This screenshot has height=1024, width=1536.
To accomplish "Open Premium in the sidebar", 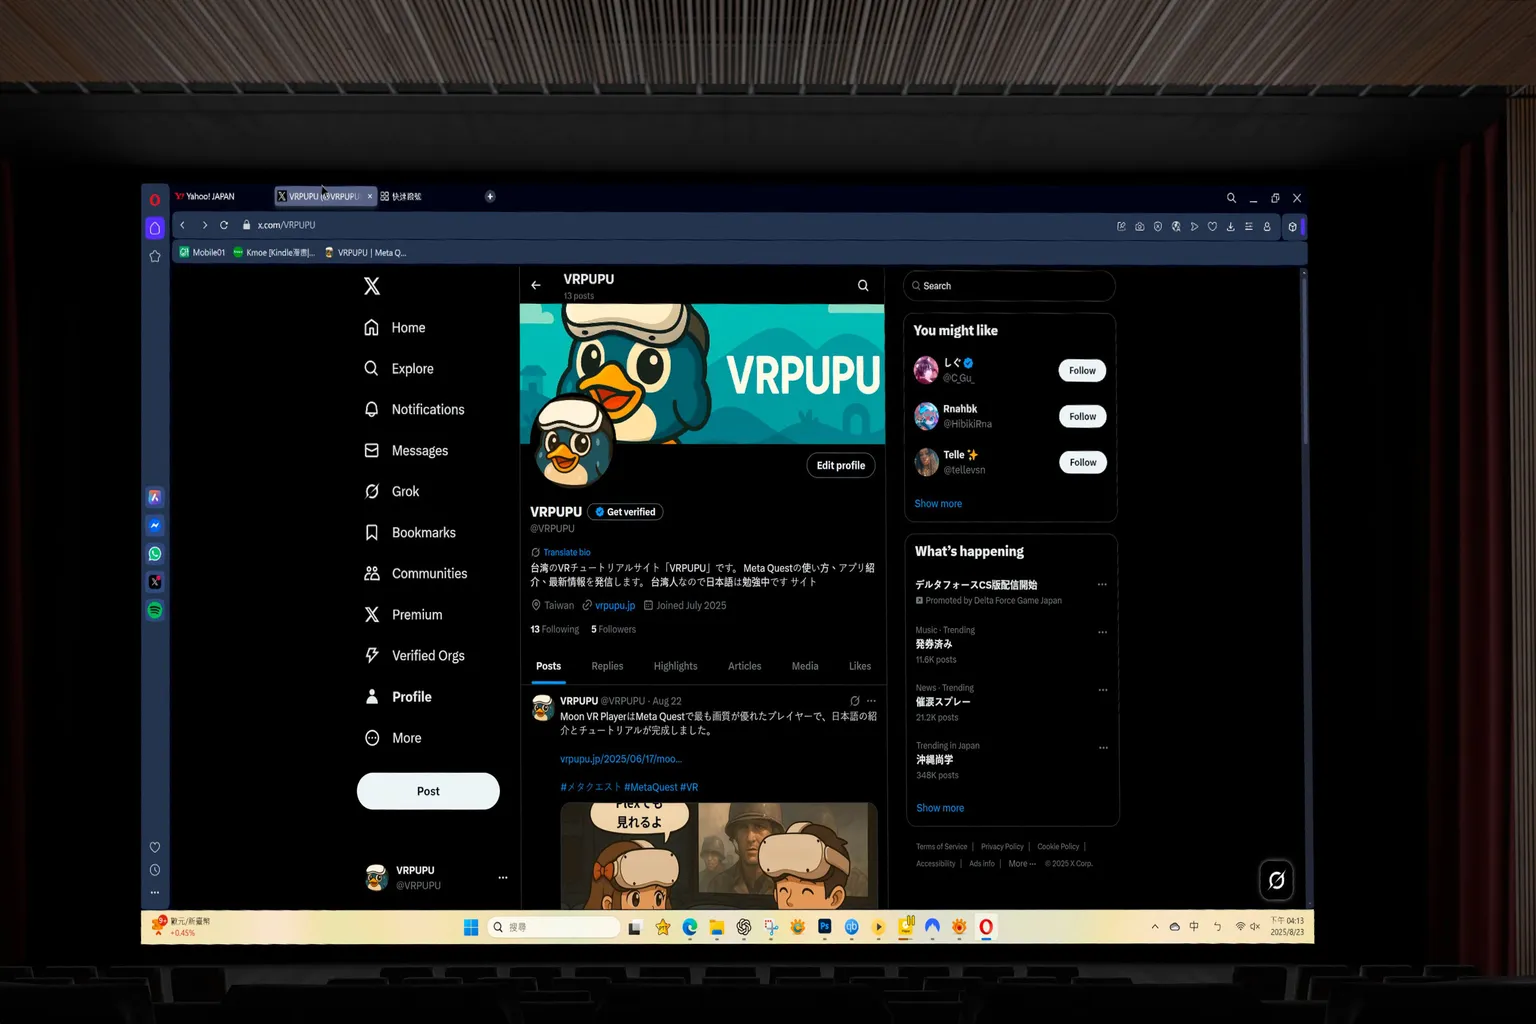I will coord(403,615).
